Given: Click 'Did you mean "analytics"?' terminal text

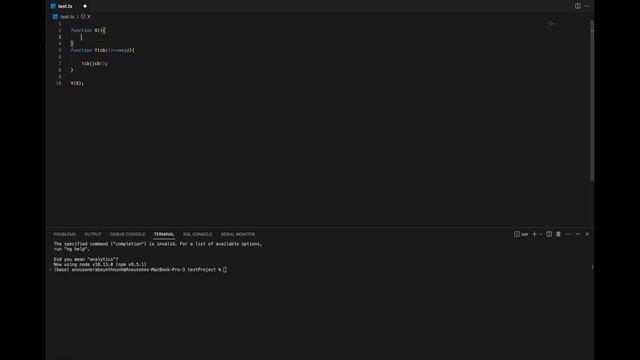Looking at the screenshot, I should tap(86, 259).
